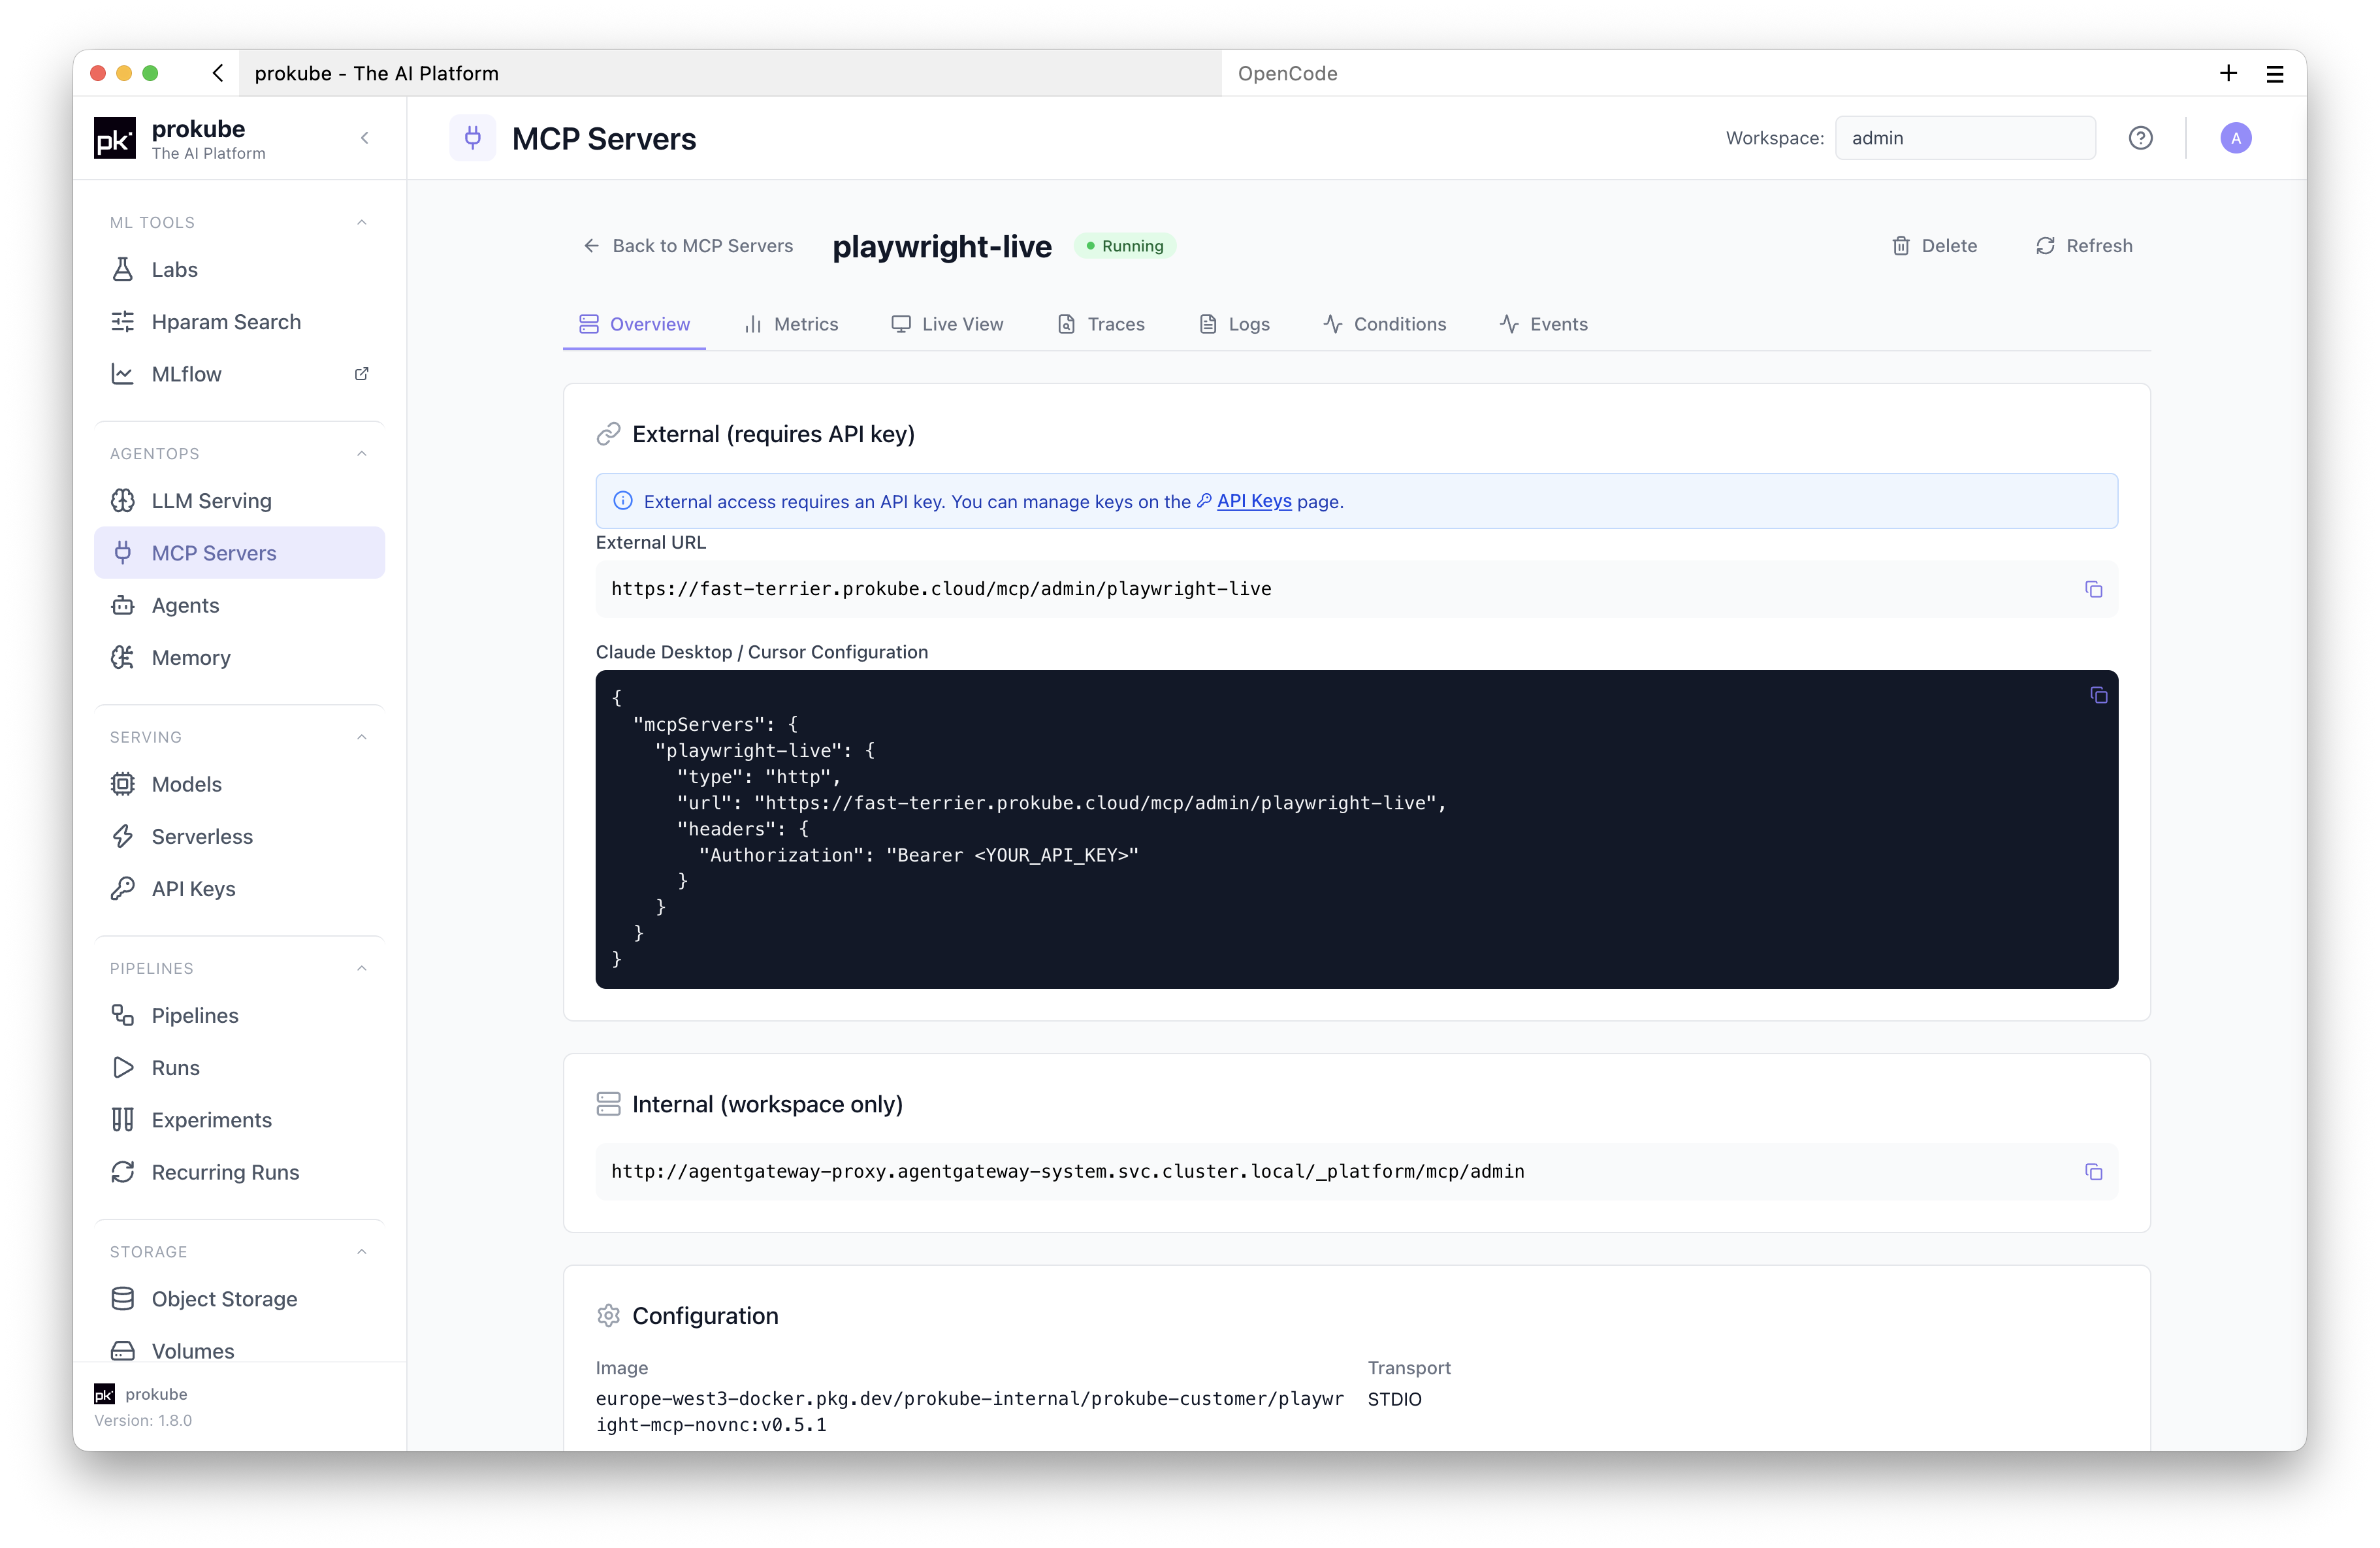Screen dimensions: 2380x1548
Task: Go to LLM Serving
Action: pyautogui.click(x=239, y=500)
